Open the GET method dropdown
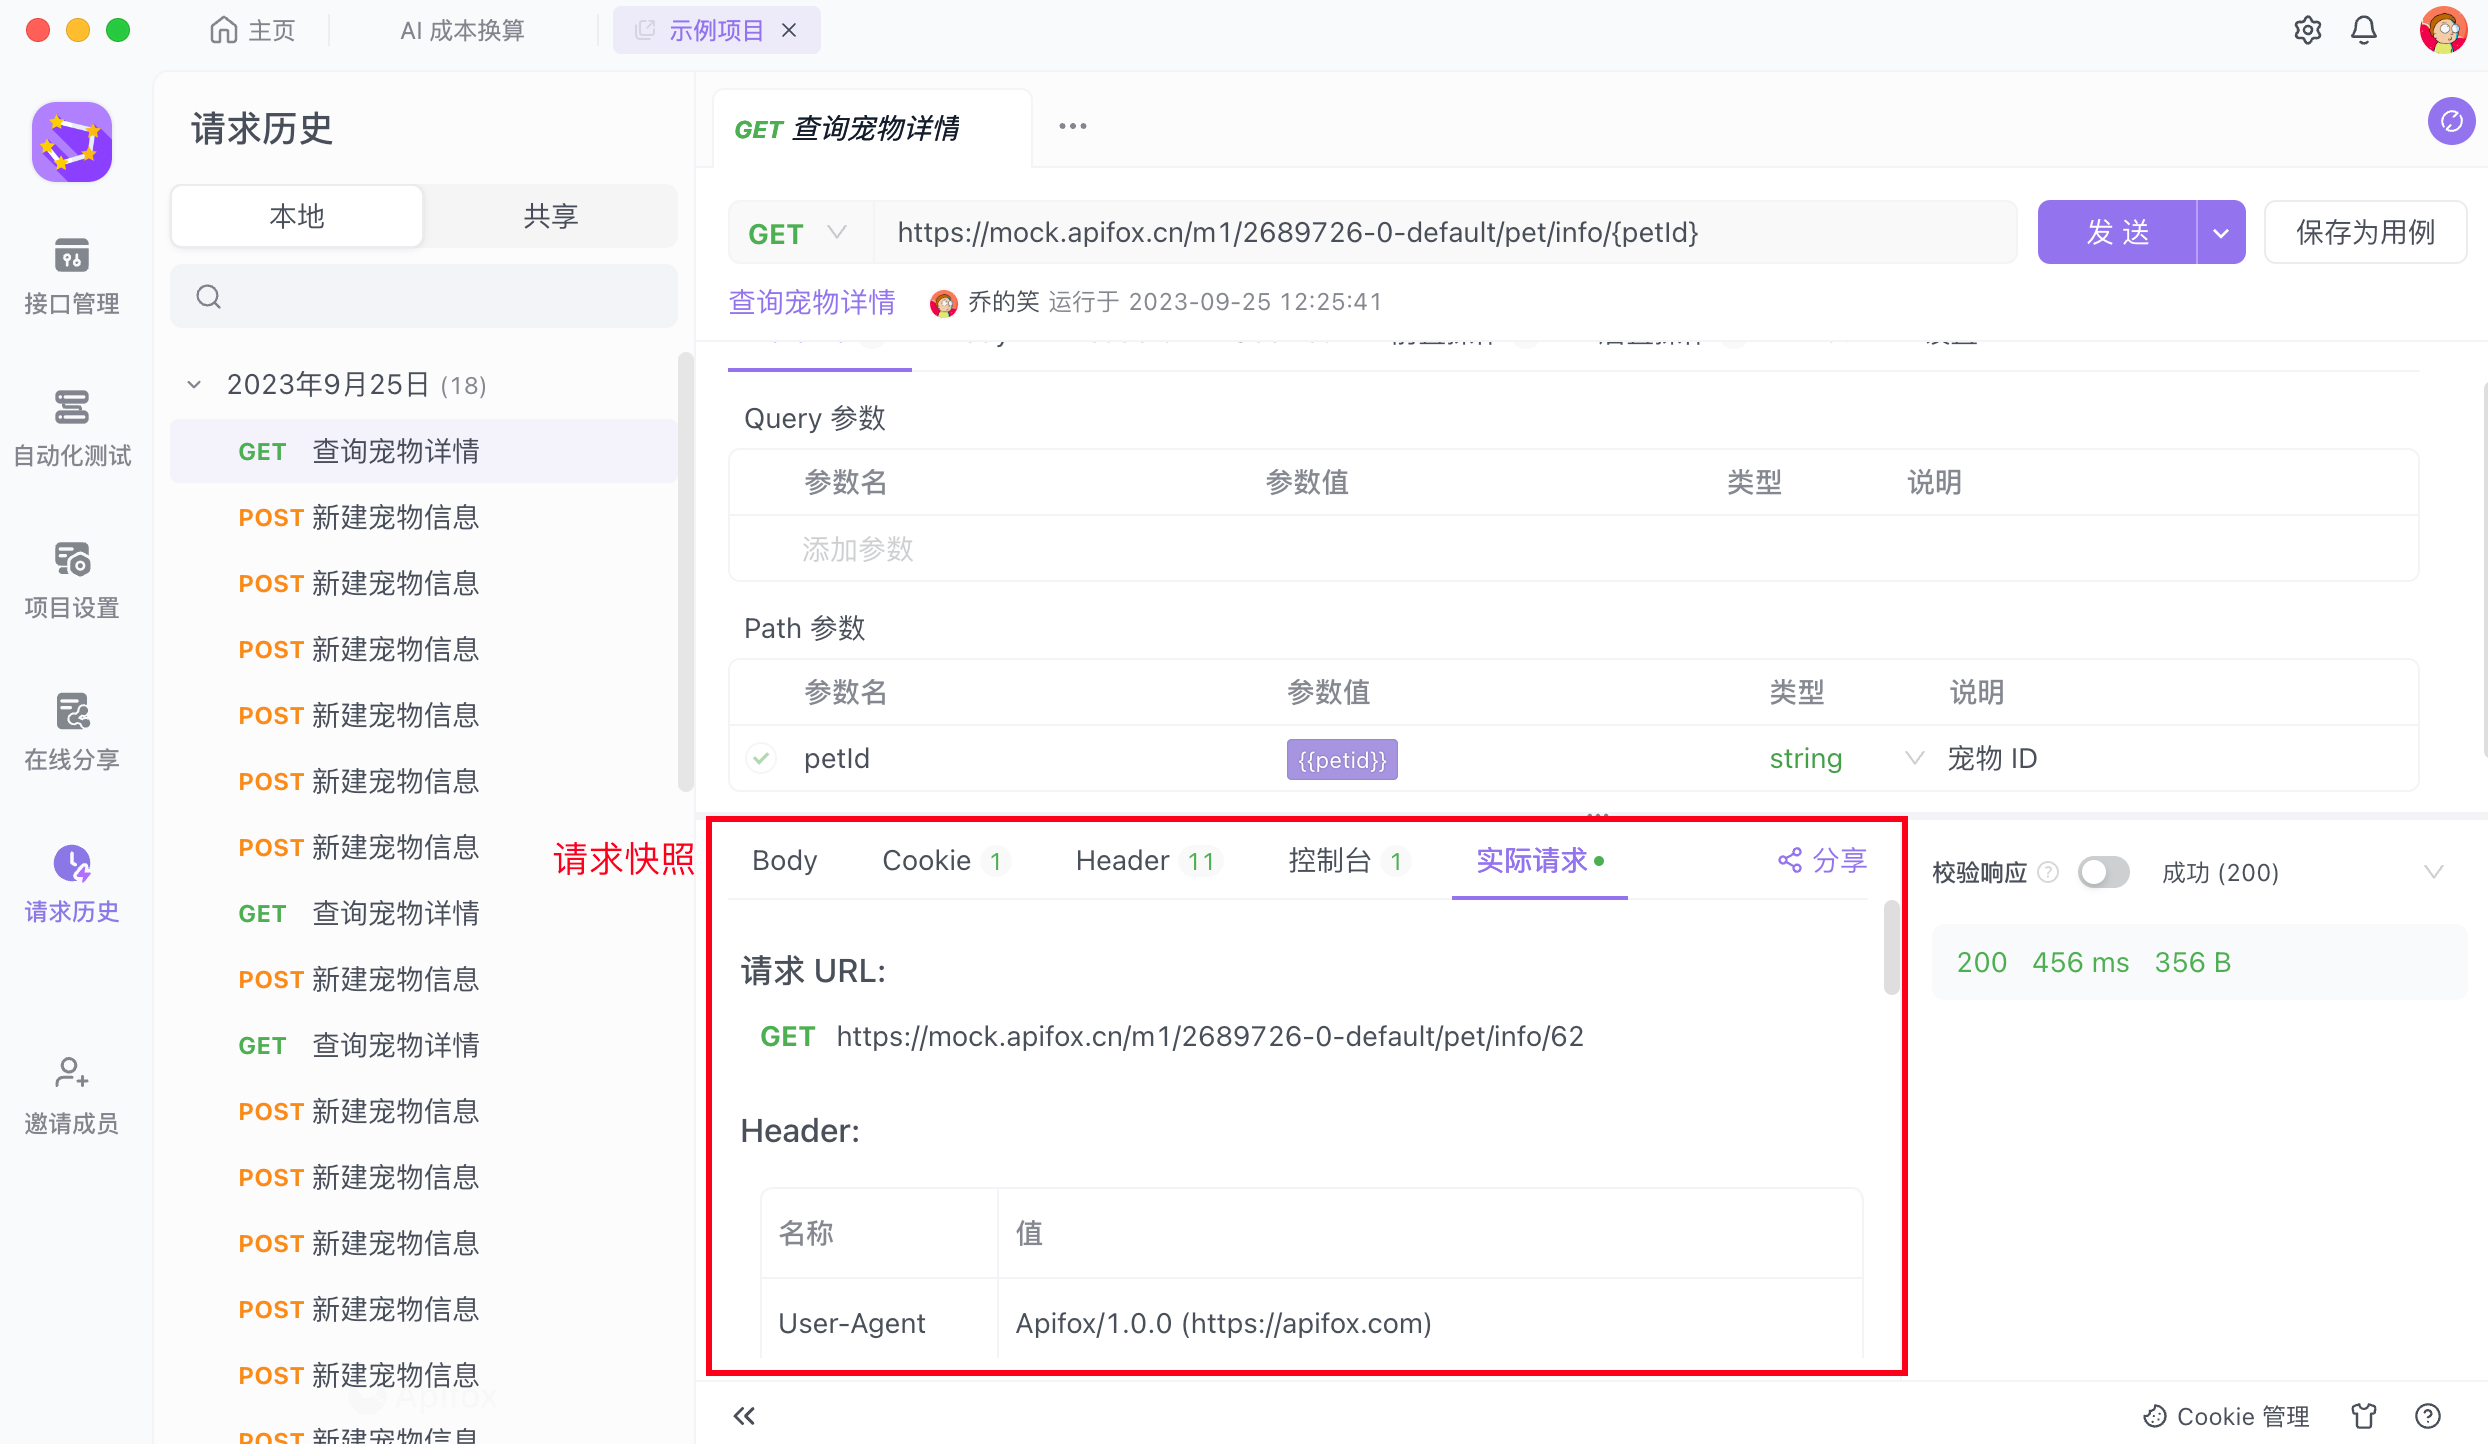 coord(798,233)
